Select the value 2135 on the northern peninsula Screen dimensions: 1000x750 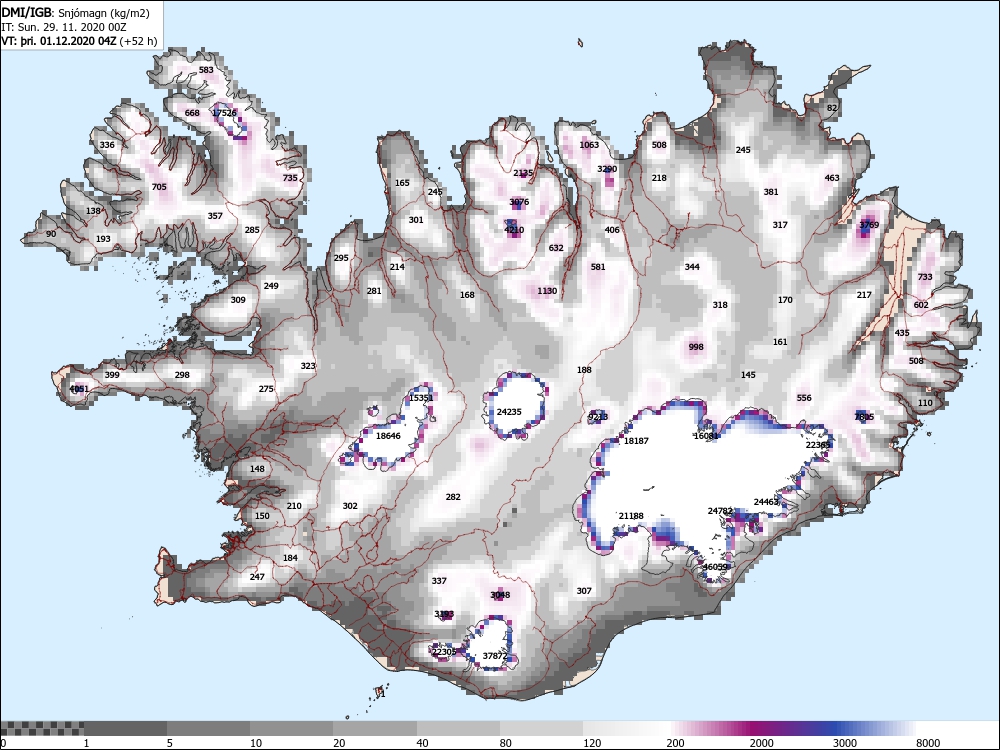coord(523,173)
